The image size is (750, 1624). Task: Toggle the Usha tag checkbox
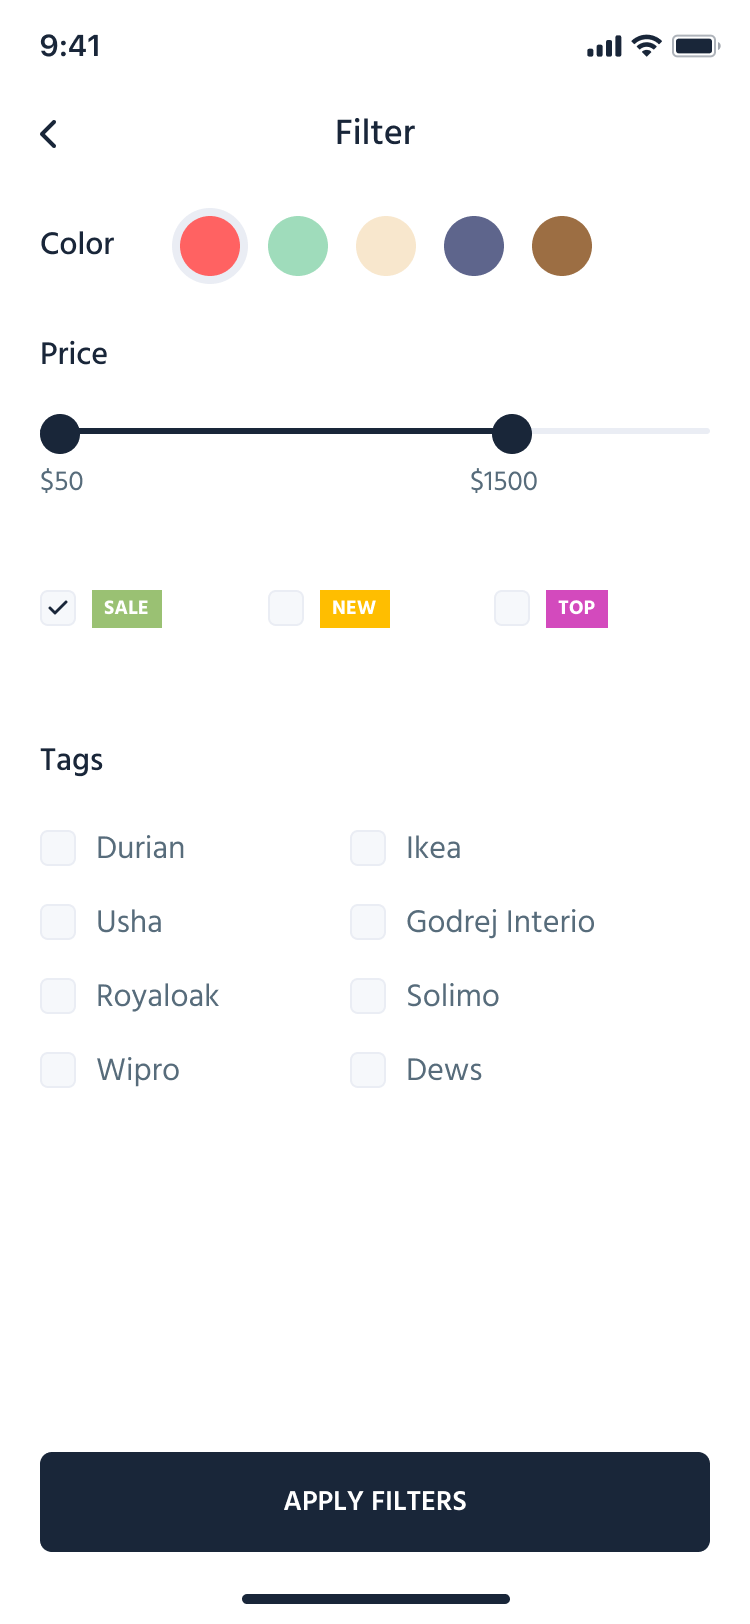58,922
